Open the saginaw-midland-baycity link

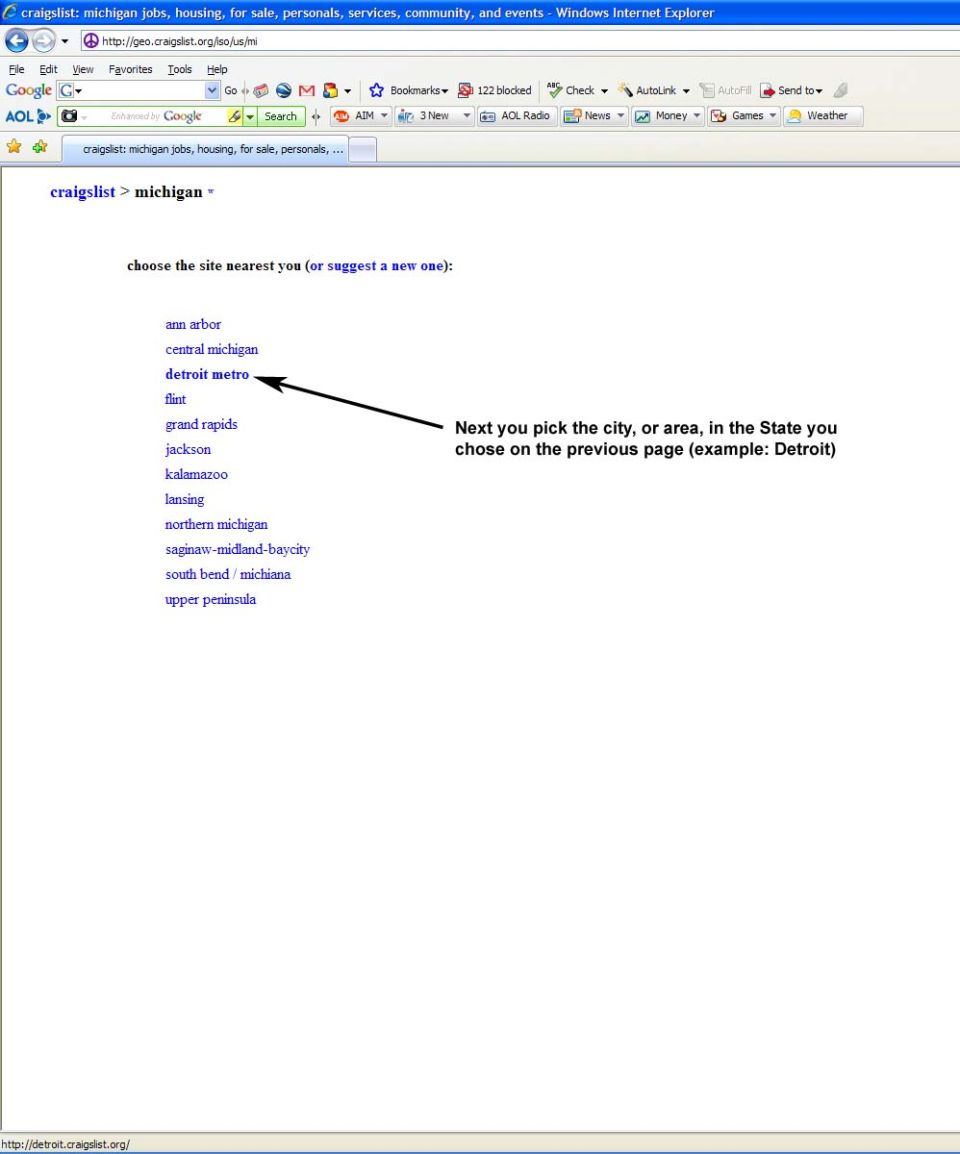[x=237, y=550]
